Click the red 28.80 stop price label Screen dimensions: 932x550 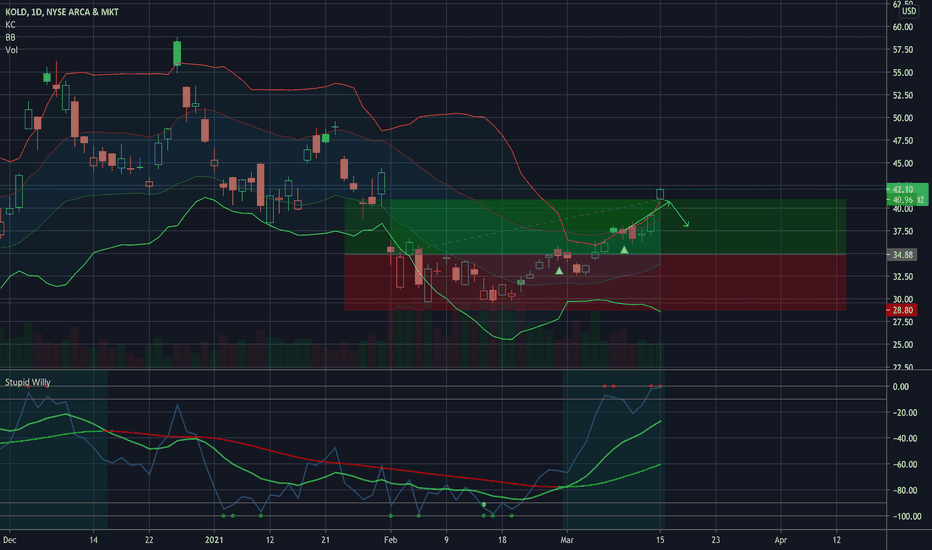click(902, 310)
